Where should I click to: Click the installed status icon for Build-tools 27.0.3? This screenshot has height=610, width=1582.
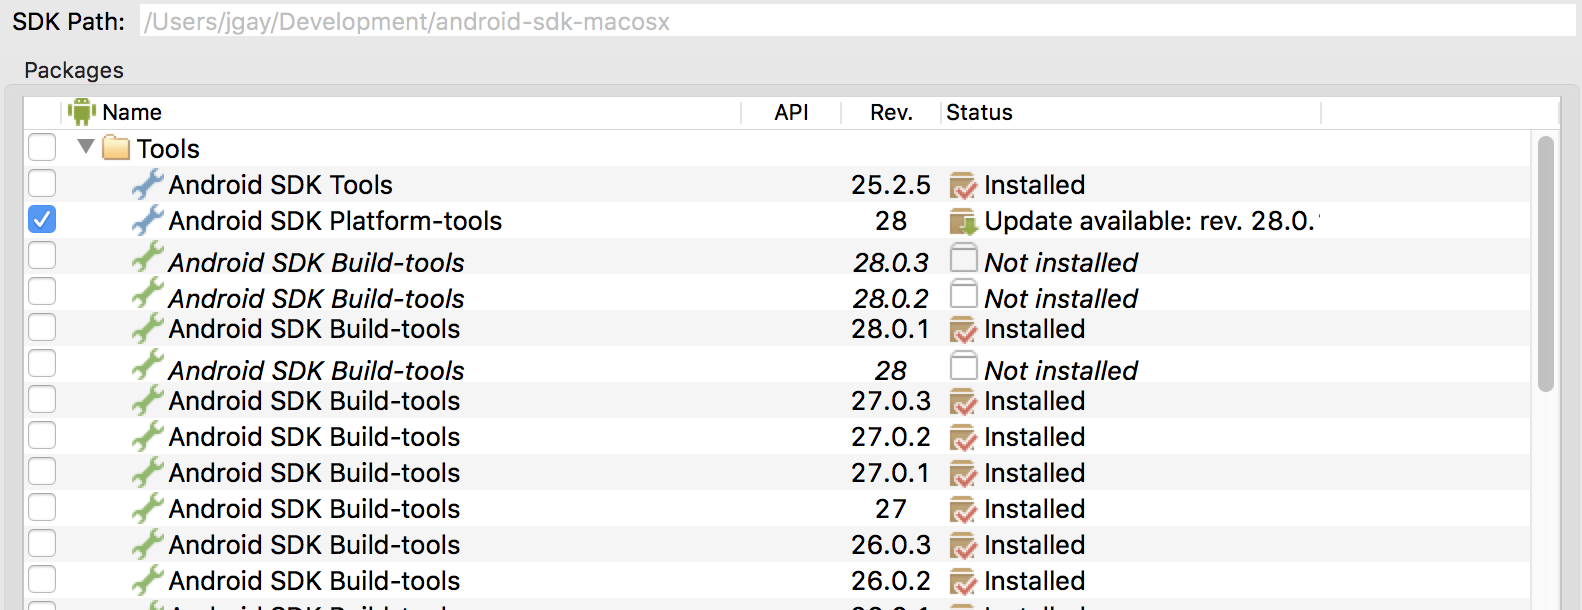coord(963,402)
